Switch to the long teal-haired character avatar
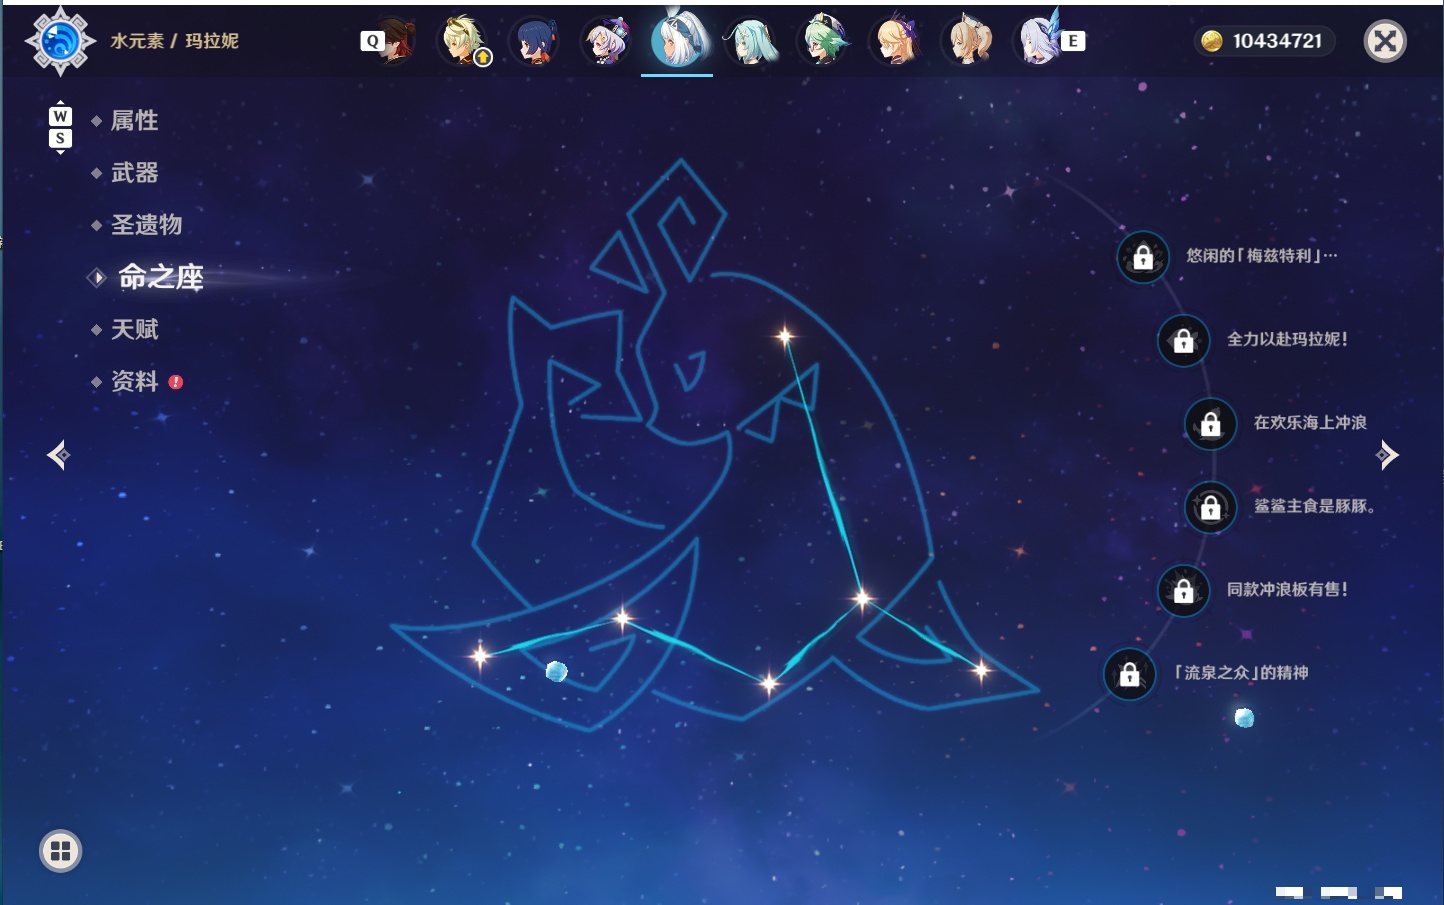Image resolution: width=1444 pixels, height=905 pixels. [x=751, y=41]
